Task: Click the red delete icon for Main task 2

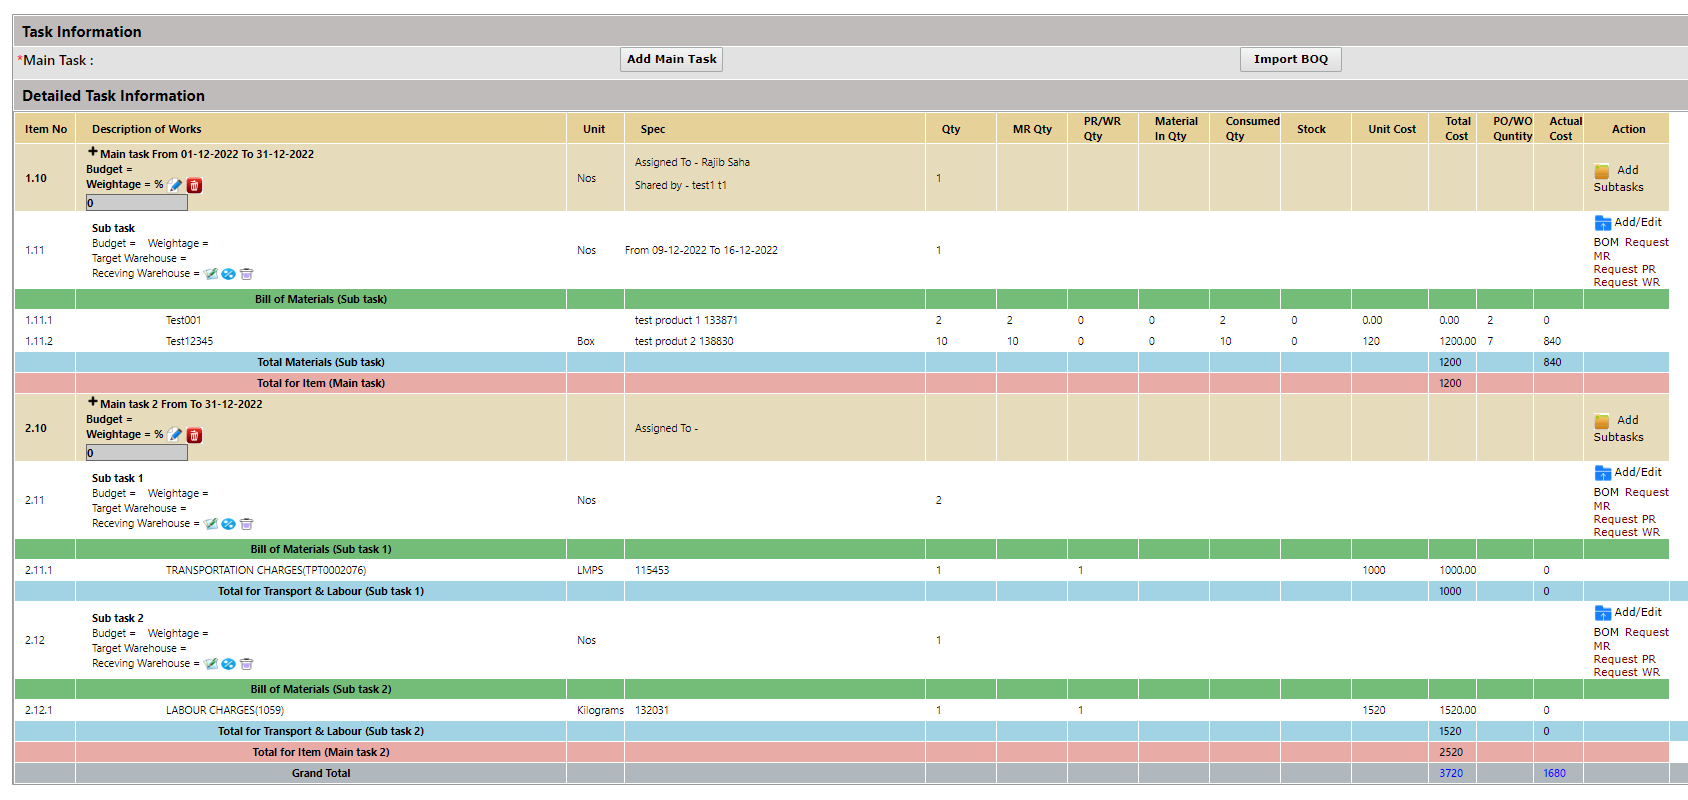Action: point(195,435)
